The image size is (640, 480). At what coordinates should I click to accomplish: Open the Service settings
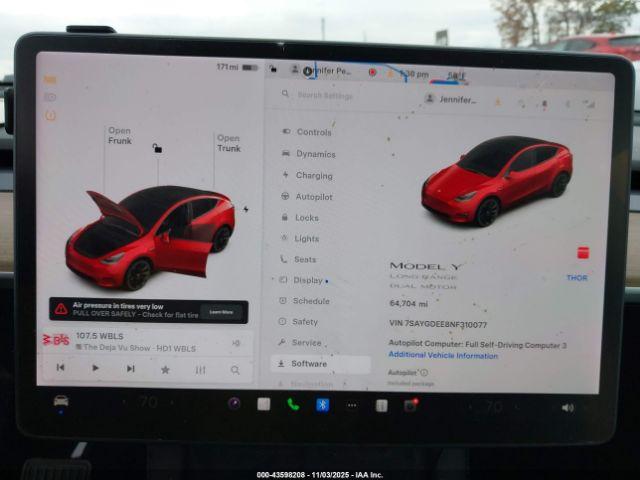tap(300, 342)
